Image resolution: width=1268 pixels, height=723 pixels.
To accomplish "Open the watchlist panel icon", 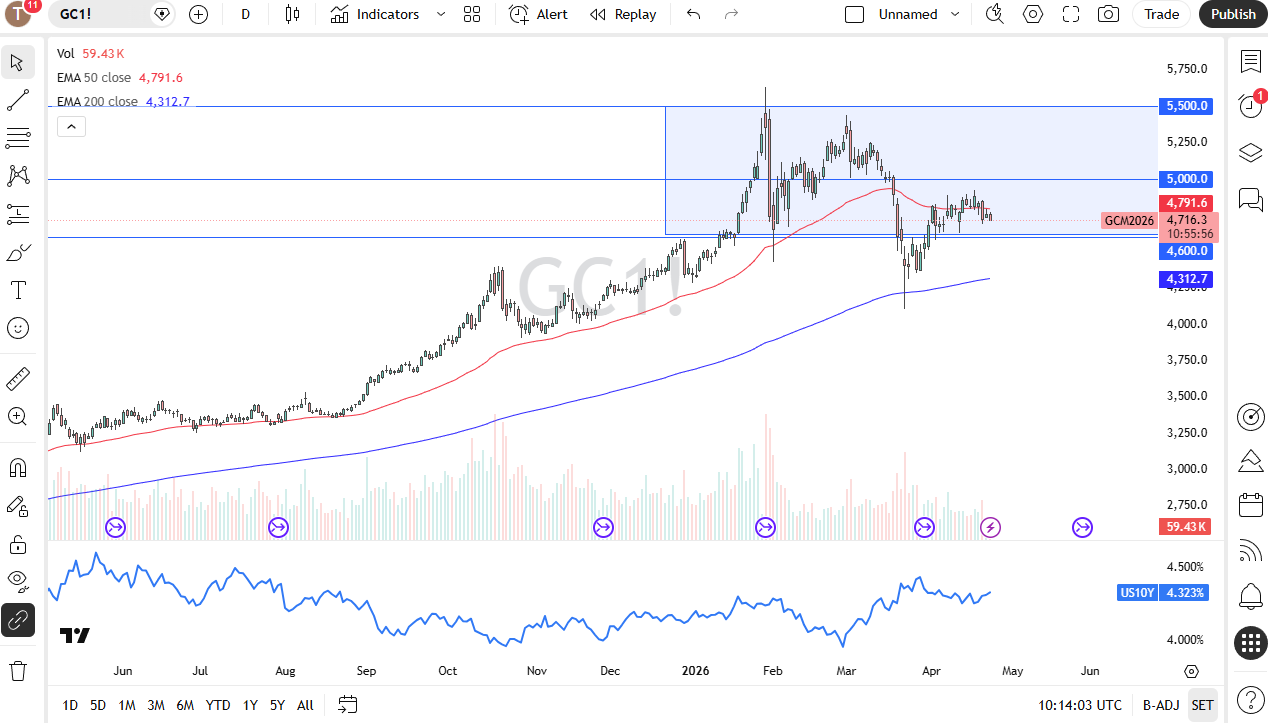I will coord(1250,62).
